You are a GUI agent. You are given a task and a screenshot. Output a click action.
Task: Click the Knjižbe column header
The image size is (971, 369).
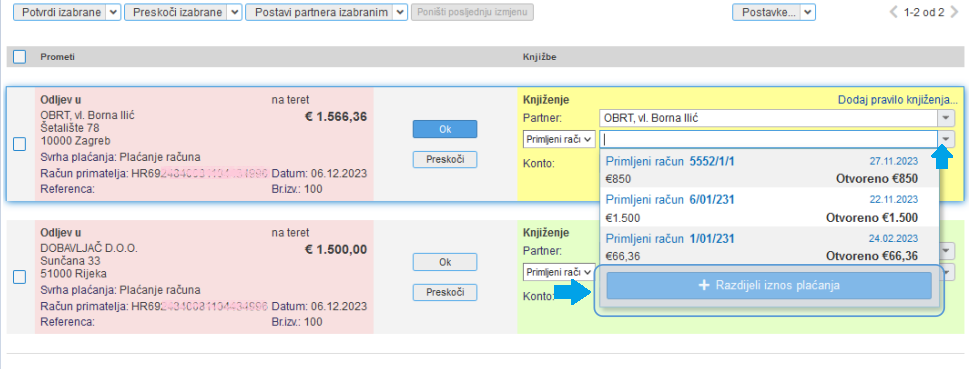coord(539,57)
